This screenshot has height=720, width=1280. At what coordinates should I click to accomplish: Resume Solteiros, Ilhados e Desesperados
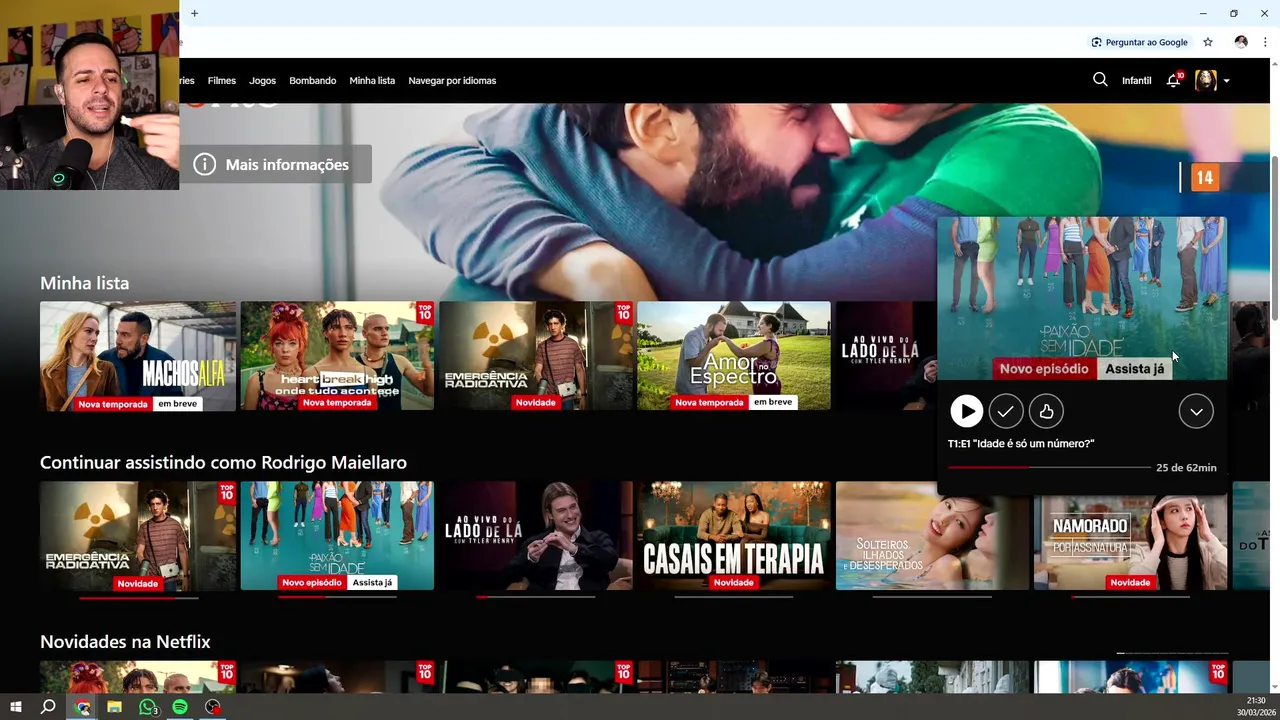932,536
